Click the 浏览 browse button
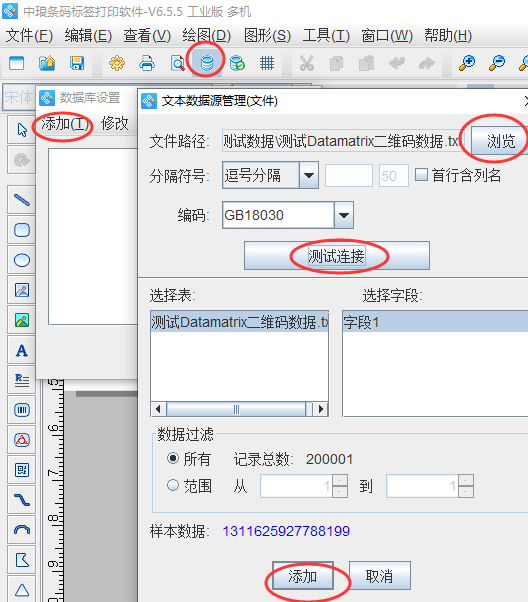 coord(500,141)
